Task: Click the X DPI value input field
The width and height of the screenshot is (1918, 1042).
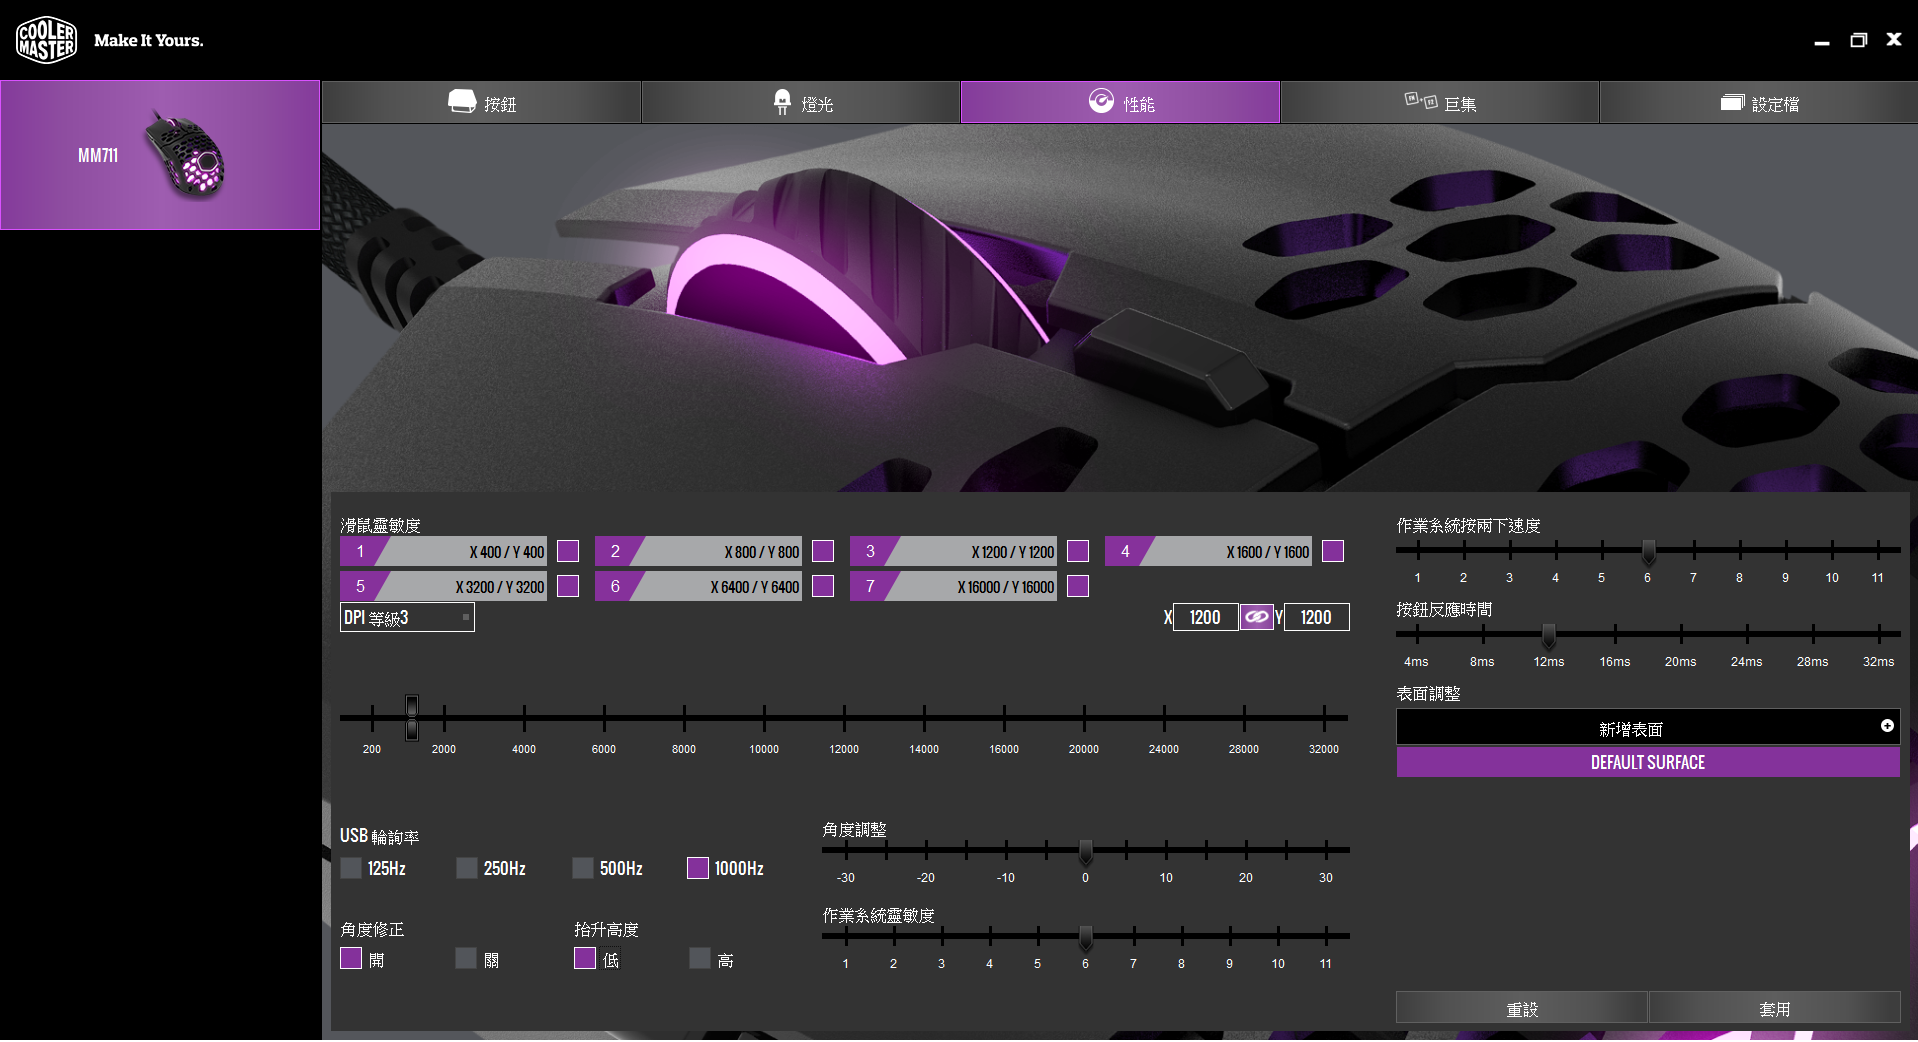Action: click(1205, 617)
